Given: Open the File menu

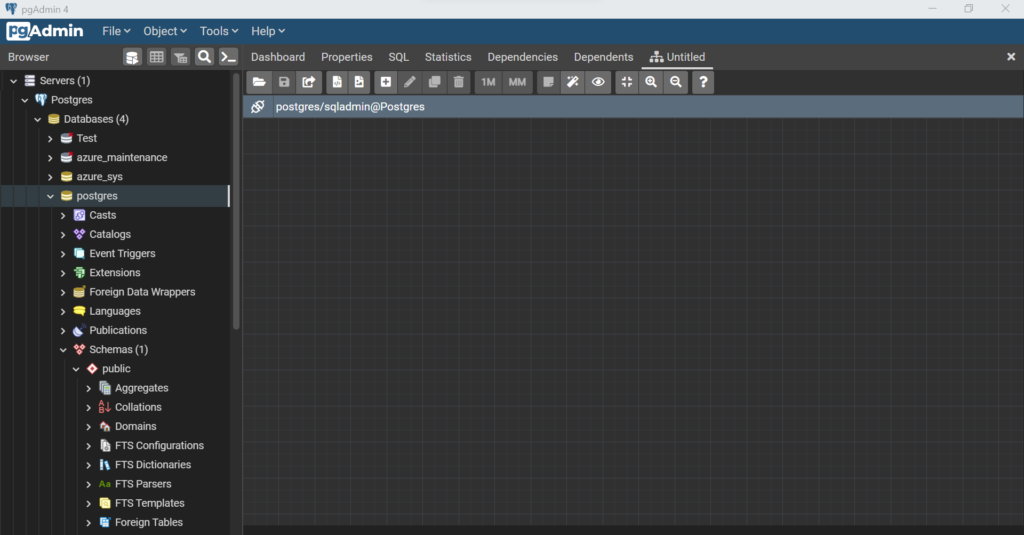Looking at the screenshot, I should [x=116, y=31].
